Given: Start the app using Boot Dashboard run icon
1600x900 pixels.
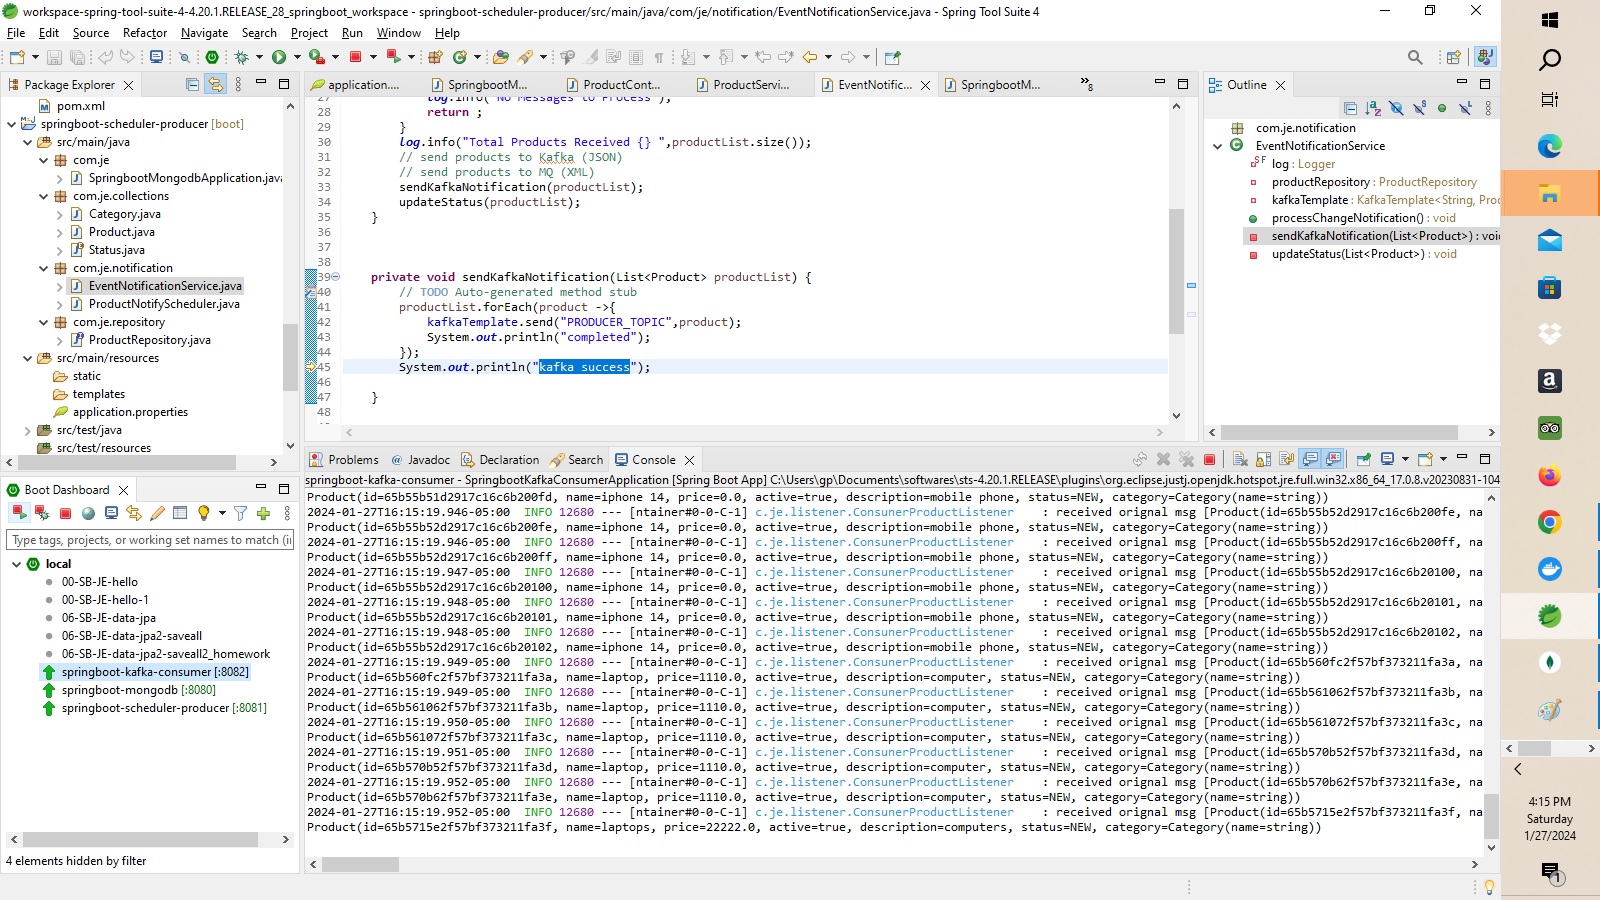Looking at the screenshot, I should click(19, 513).
